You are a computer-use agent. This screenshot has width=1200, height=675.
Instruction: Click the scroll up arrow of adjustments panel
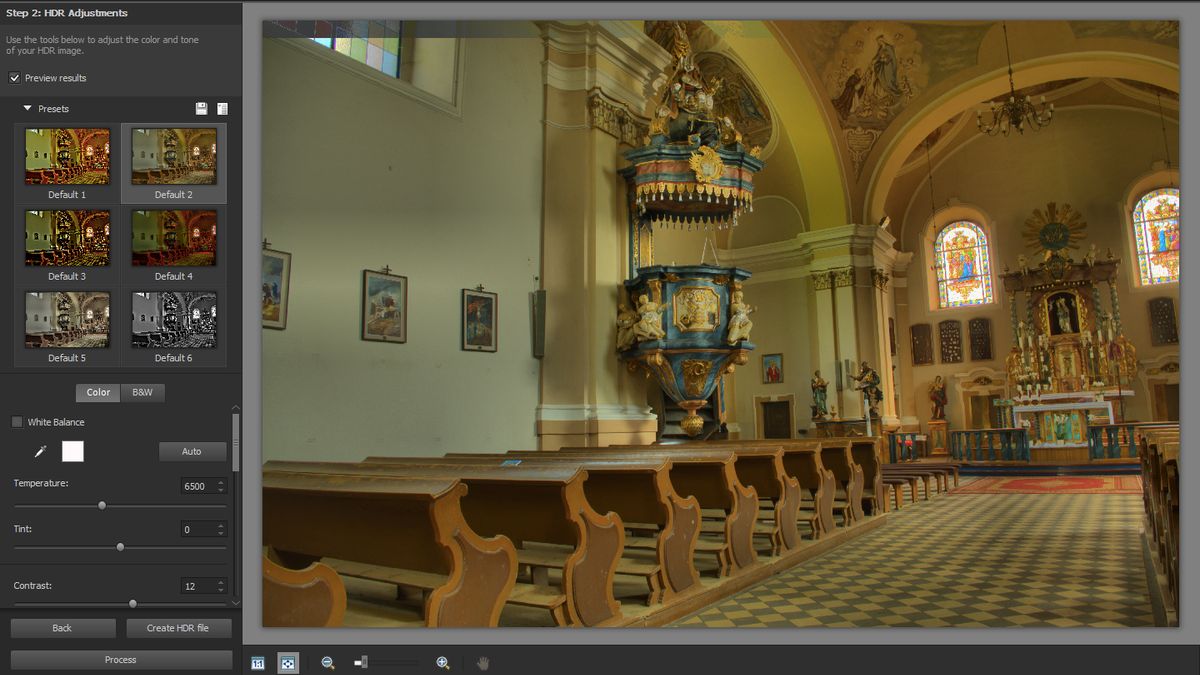[236, 407]
